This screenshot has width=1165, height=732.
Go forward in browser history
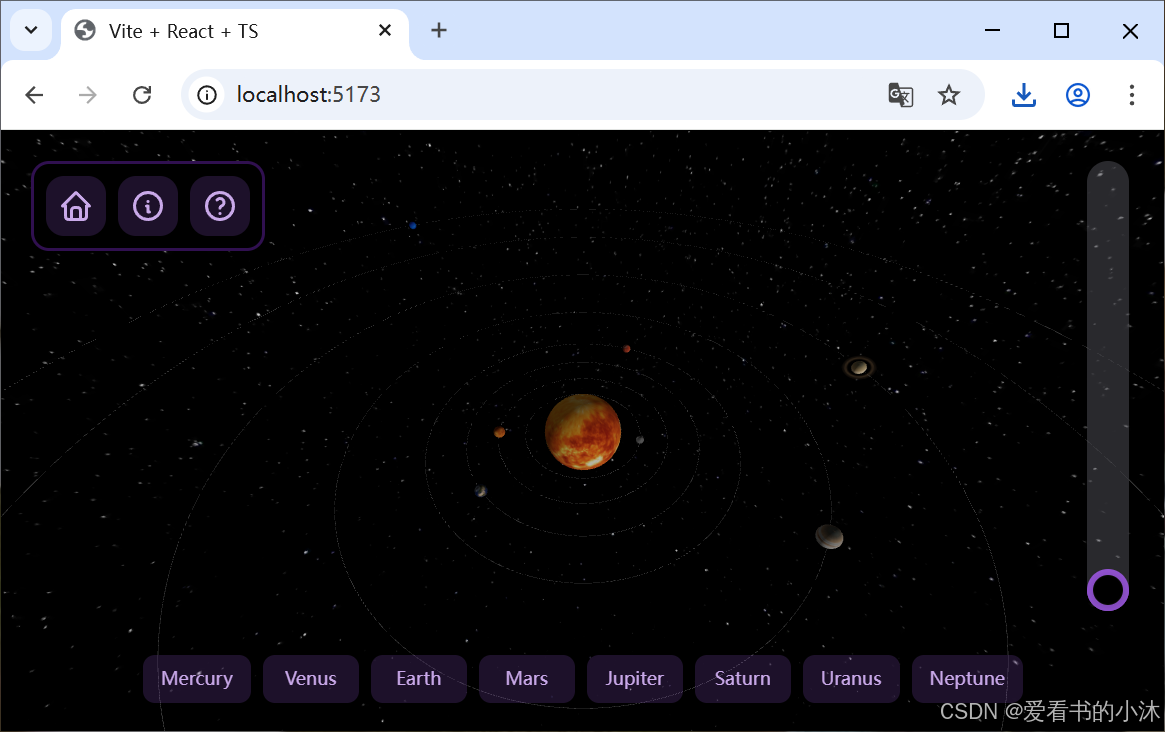coord(88,95)
